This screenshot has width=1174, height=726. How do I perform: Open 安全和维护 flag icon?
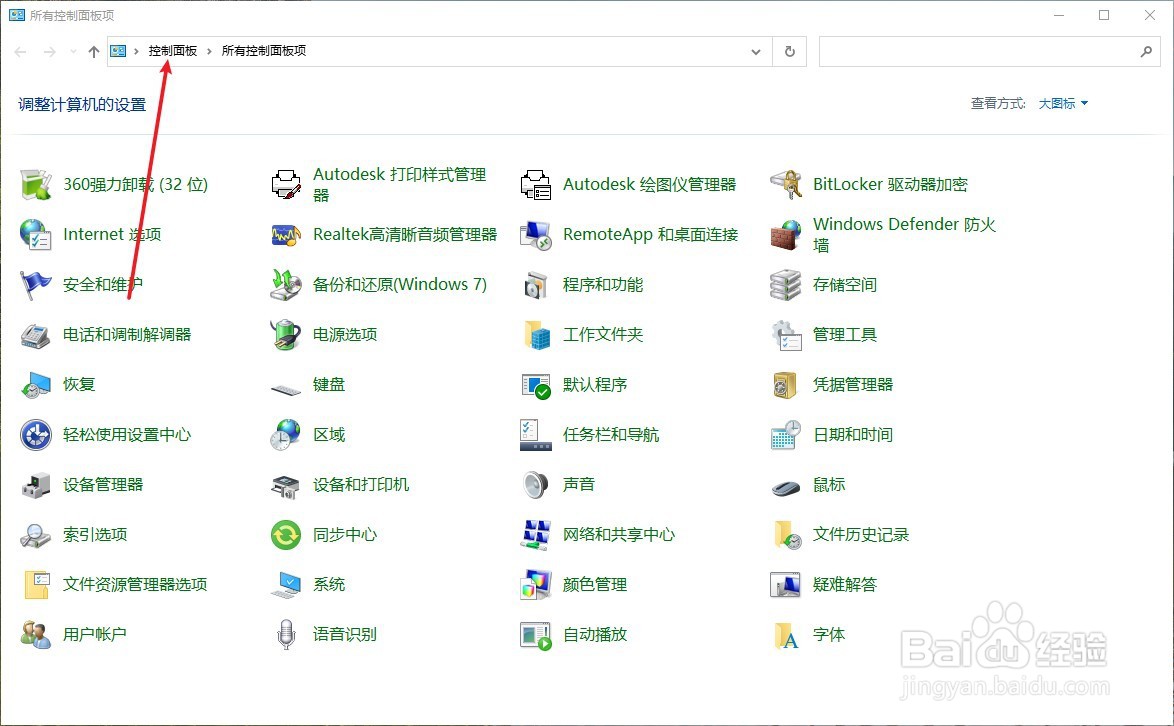click(35, 284)
